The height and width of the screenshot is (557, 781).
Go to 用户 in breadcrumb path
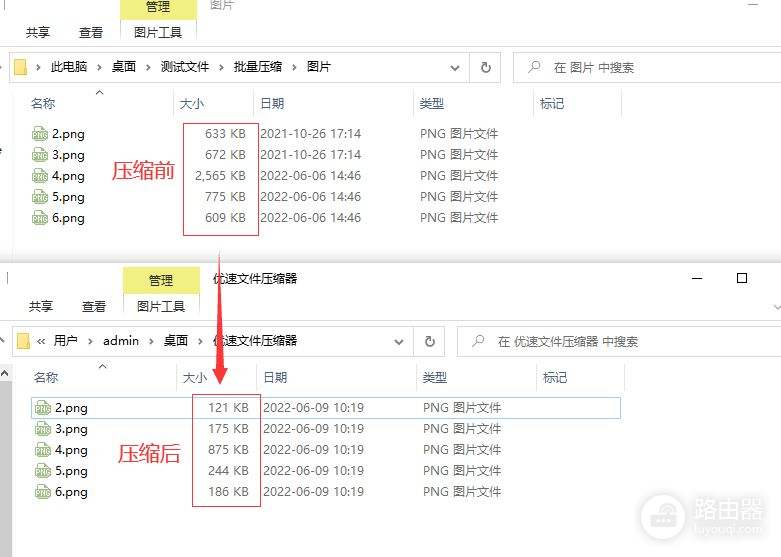pos(66,341)
